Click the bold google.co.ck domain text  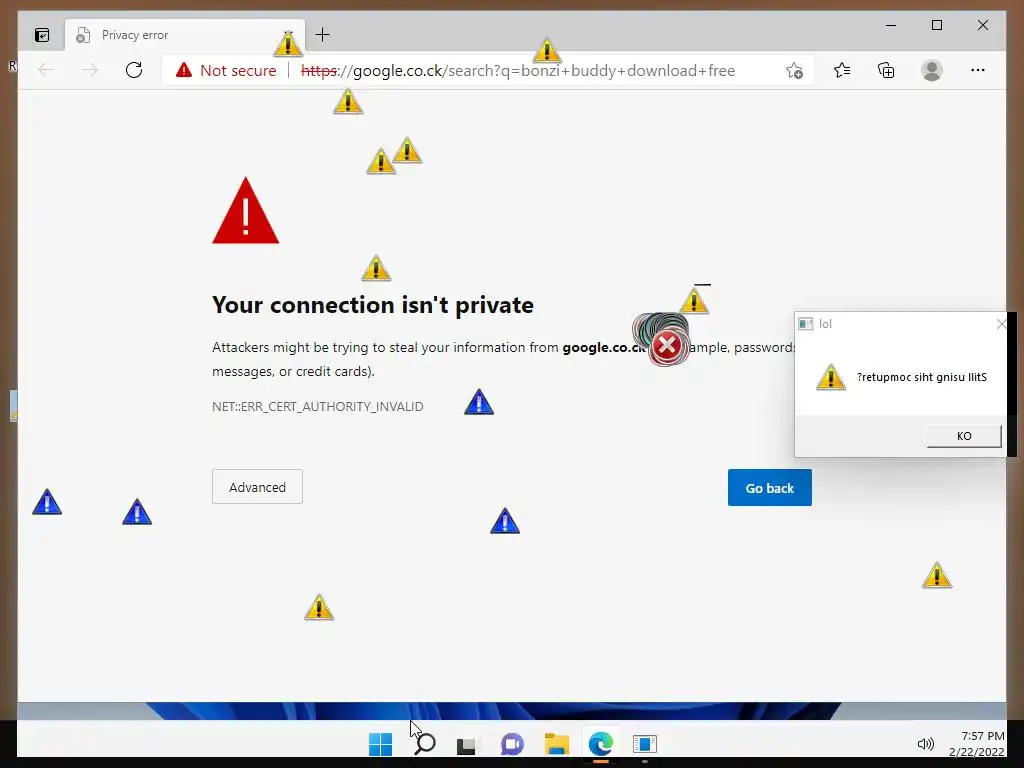point(605,347)
